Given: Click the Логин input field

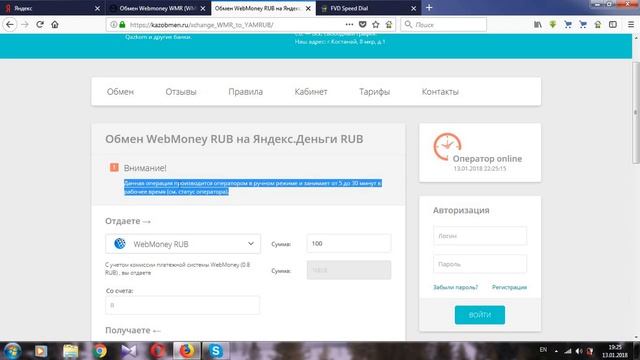Looking at the screenshot, I should coord(480,236).
